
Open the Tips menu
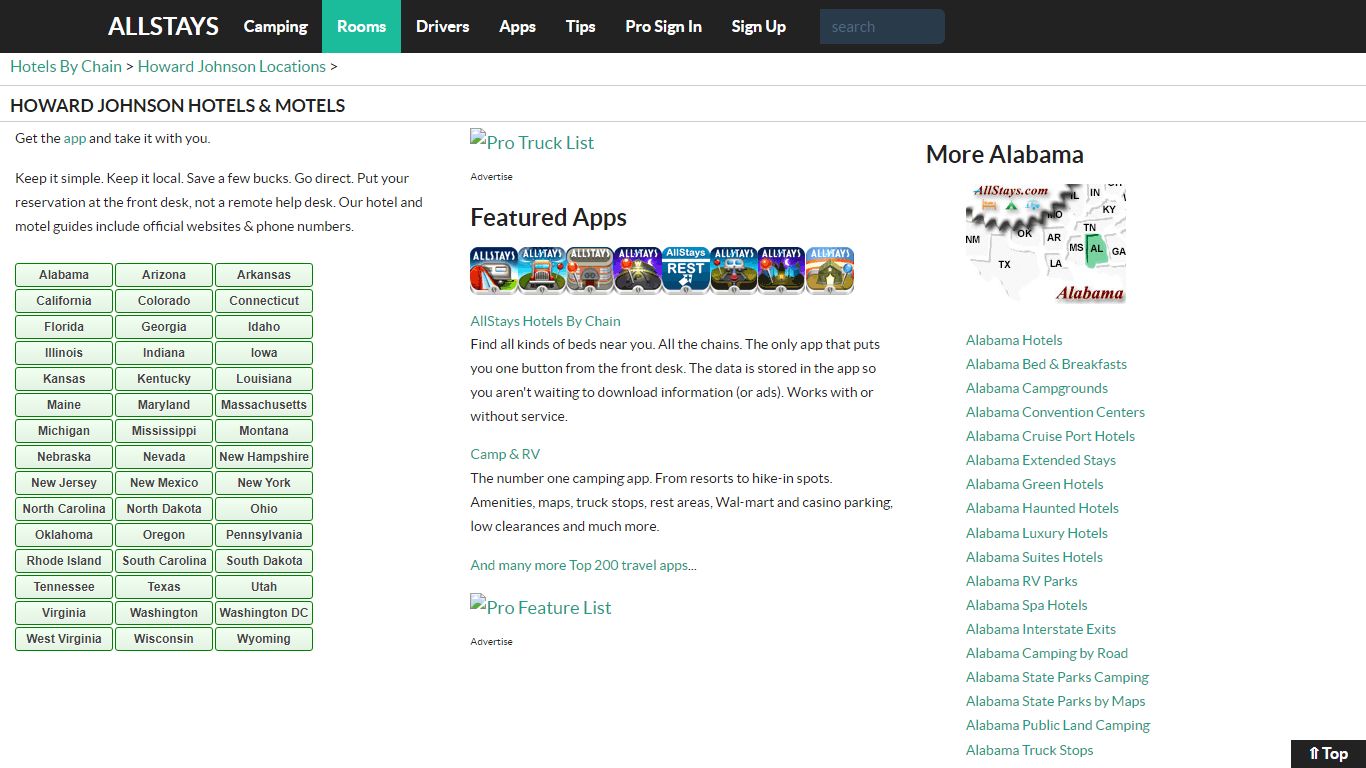[581, 27]
